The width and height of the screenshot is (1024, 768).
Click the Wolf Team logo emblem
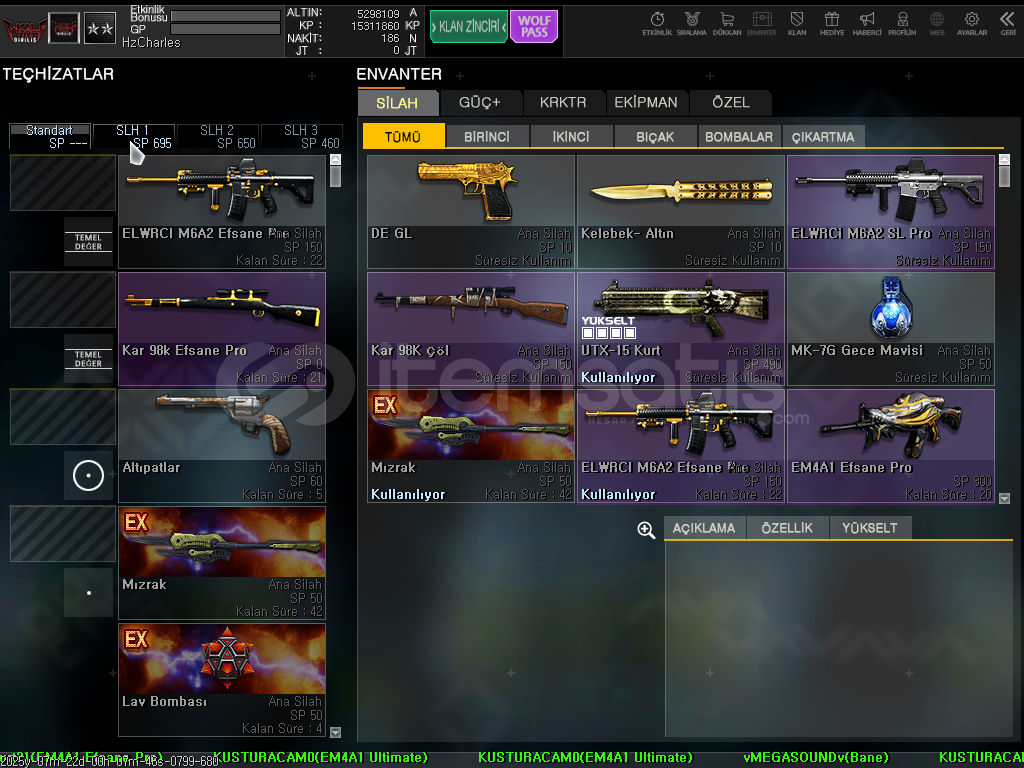24,29
